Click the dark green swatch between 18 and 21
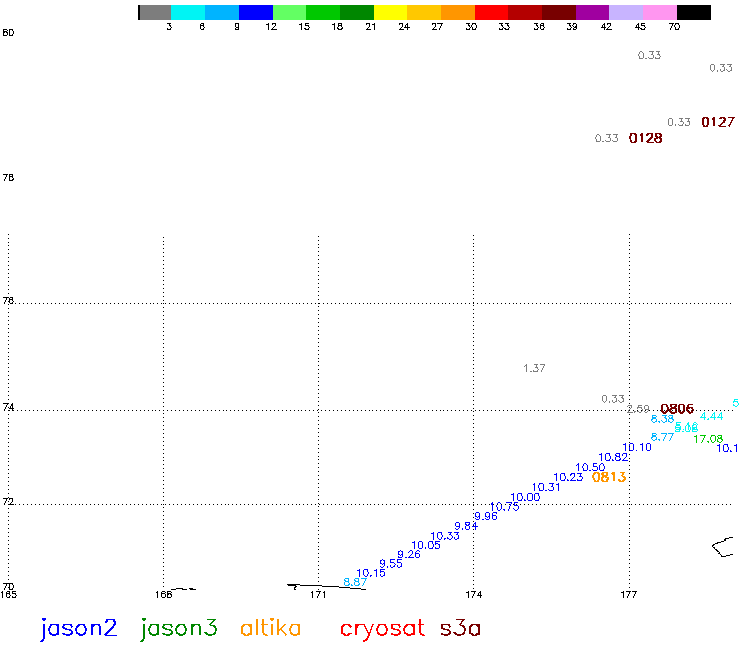The height and width of the screenshot is (650, 740). tap(357, 12)
